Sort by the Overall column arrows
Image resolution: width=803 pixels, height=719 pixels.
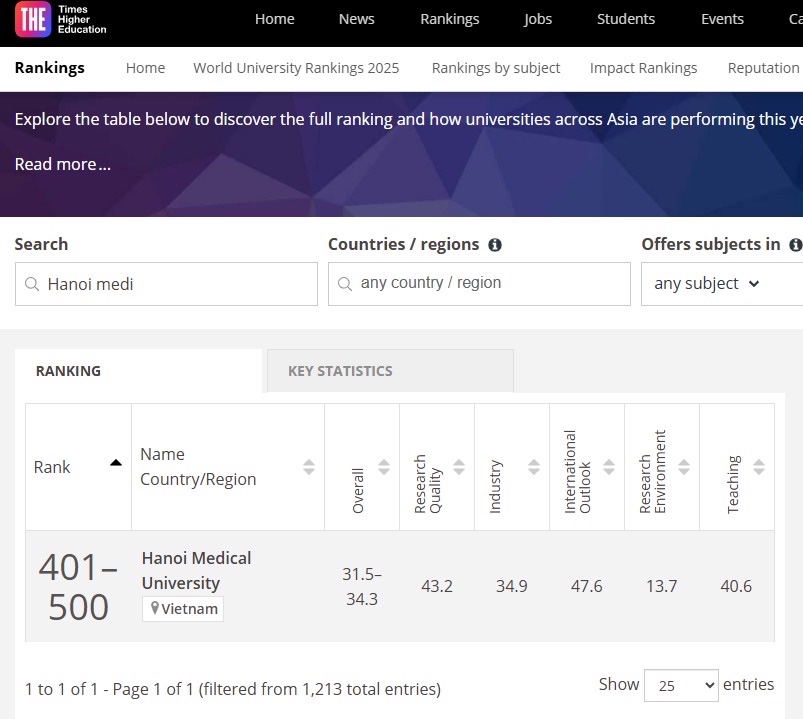click(x=384, y=467)
